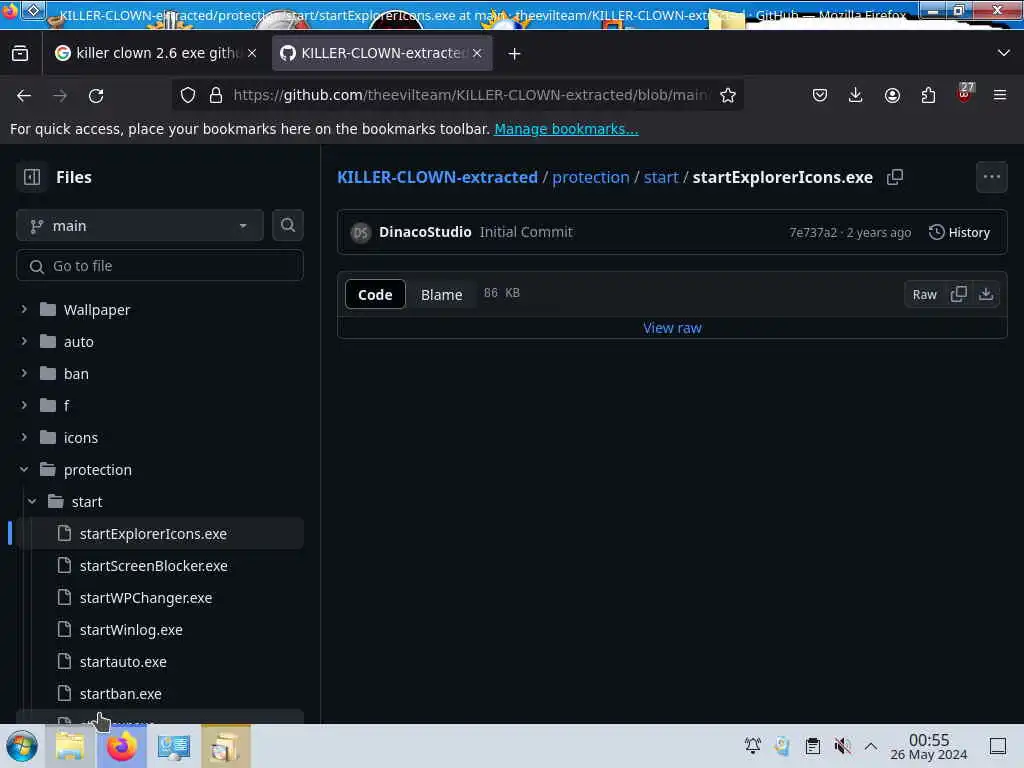This screenshot has height=768, width=1024.
Task: Open startauto.exe file
Action: [123, 662]
